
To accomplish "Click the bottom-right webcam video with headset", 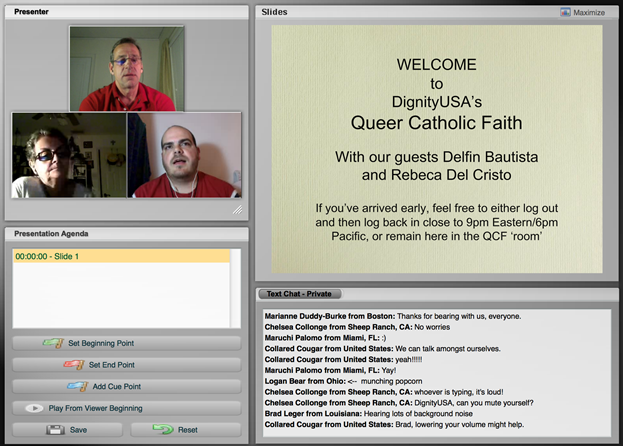I will (184, 155).
